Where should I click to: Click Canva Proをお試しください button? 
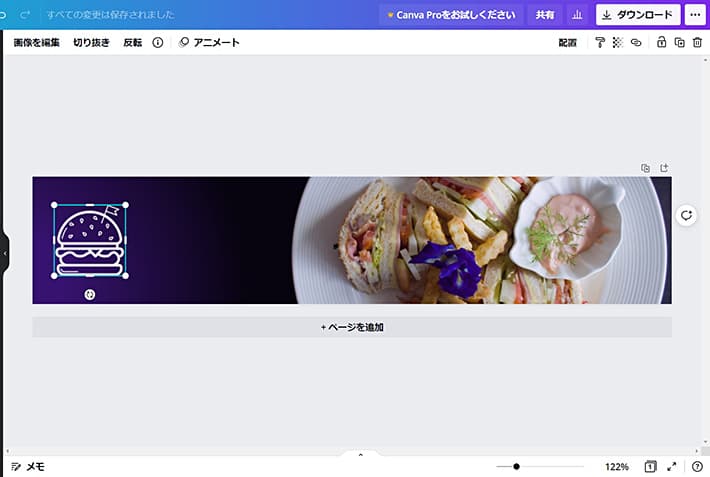pyautogui.click(x=451, y=15)
